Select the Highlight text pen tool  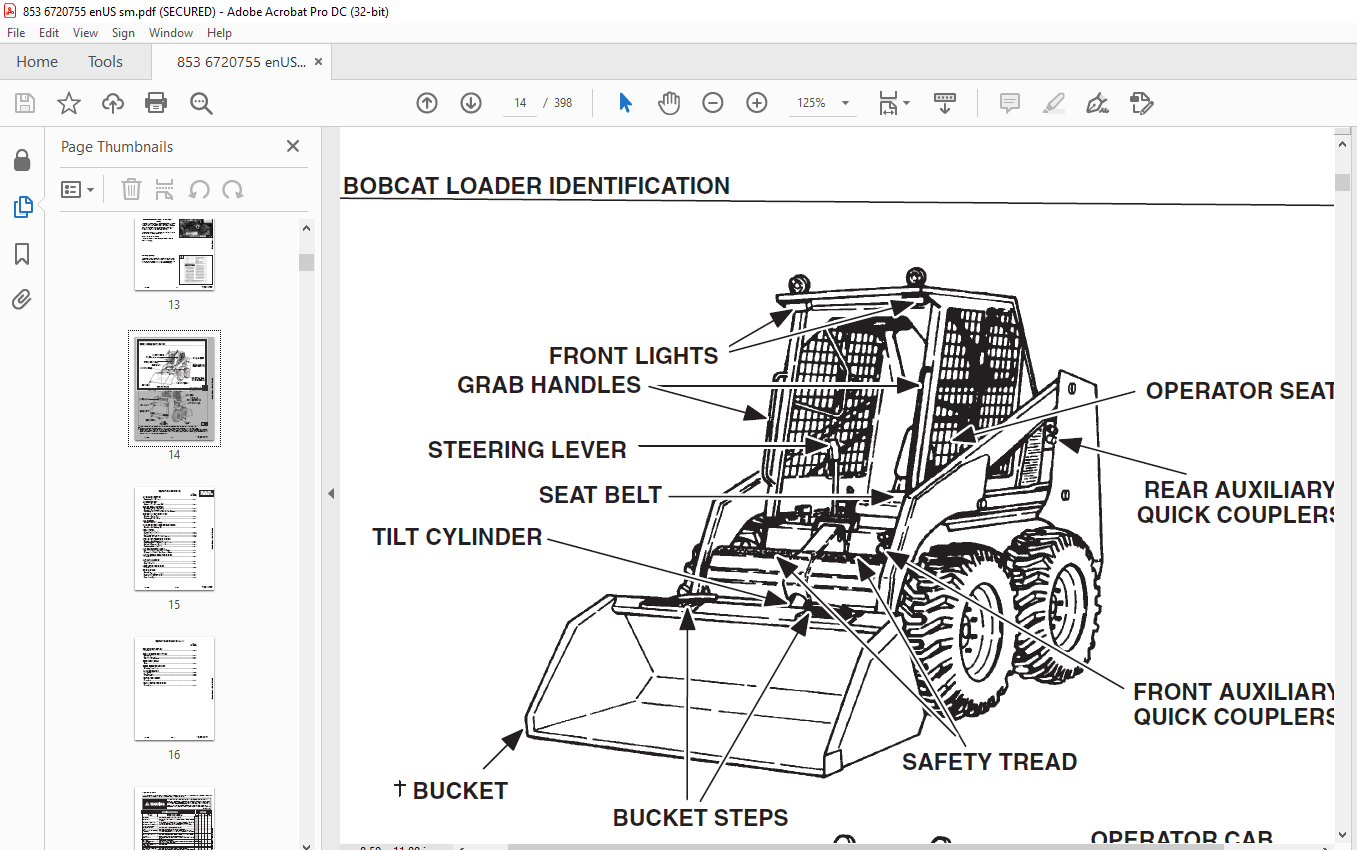click(x=1053, y=103)
